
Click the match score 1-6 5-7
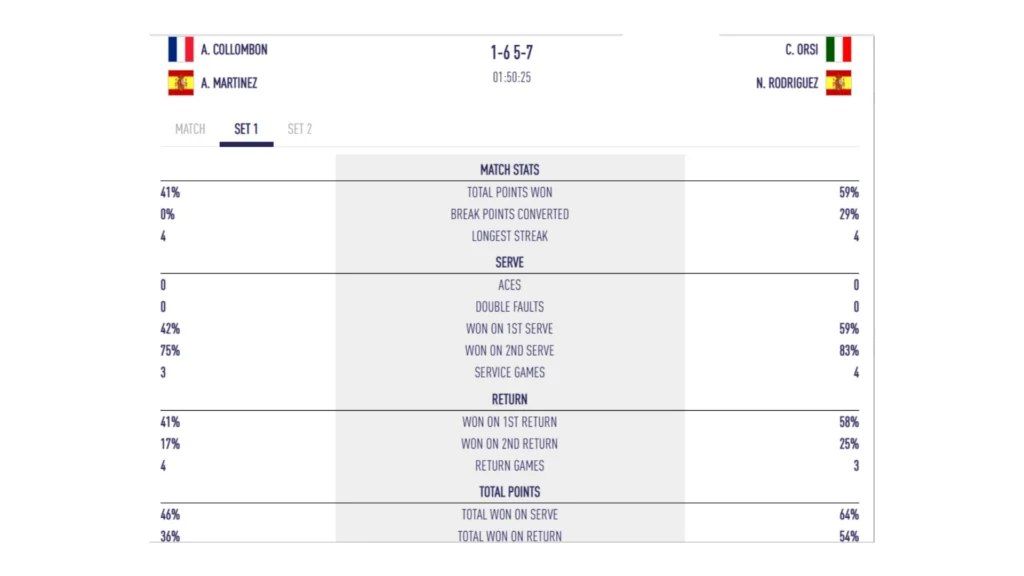[511, 52]
